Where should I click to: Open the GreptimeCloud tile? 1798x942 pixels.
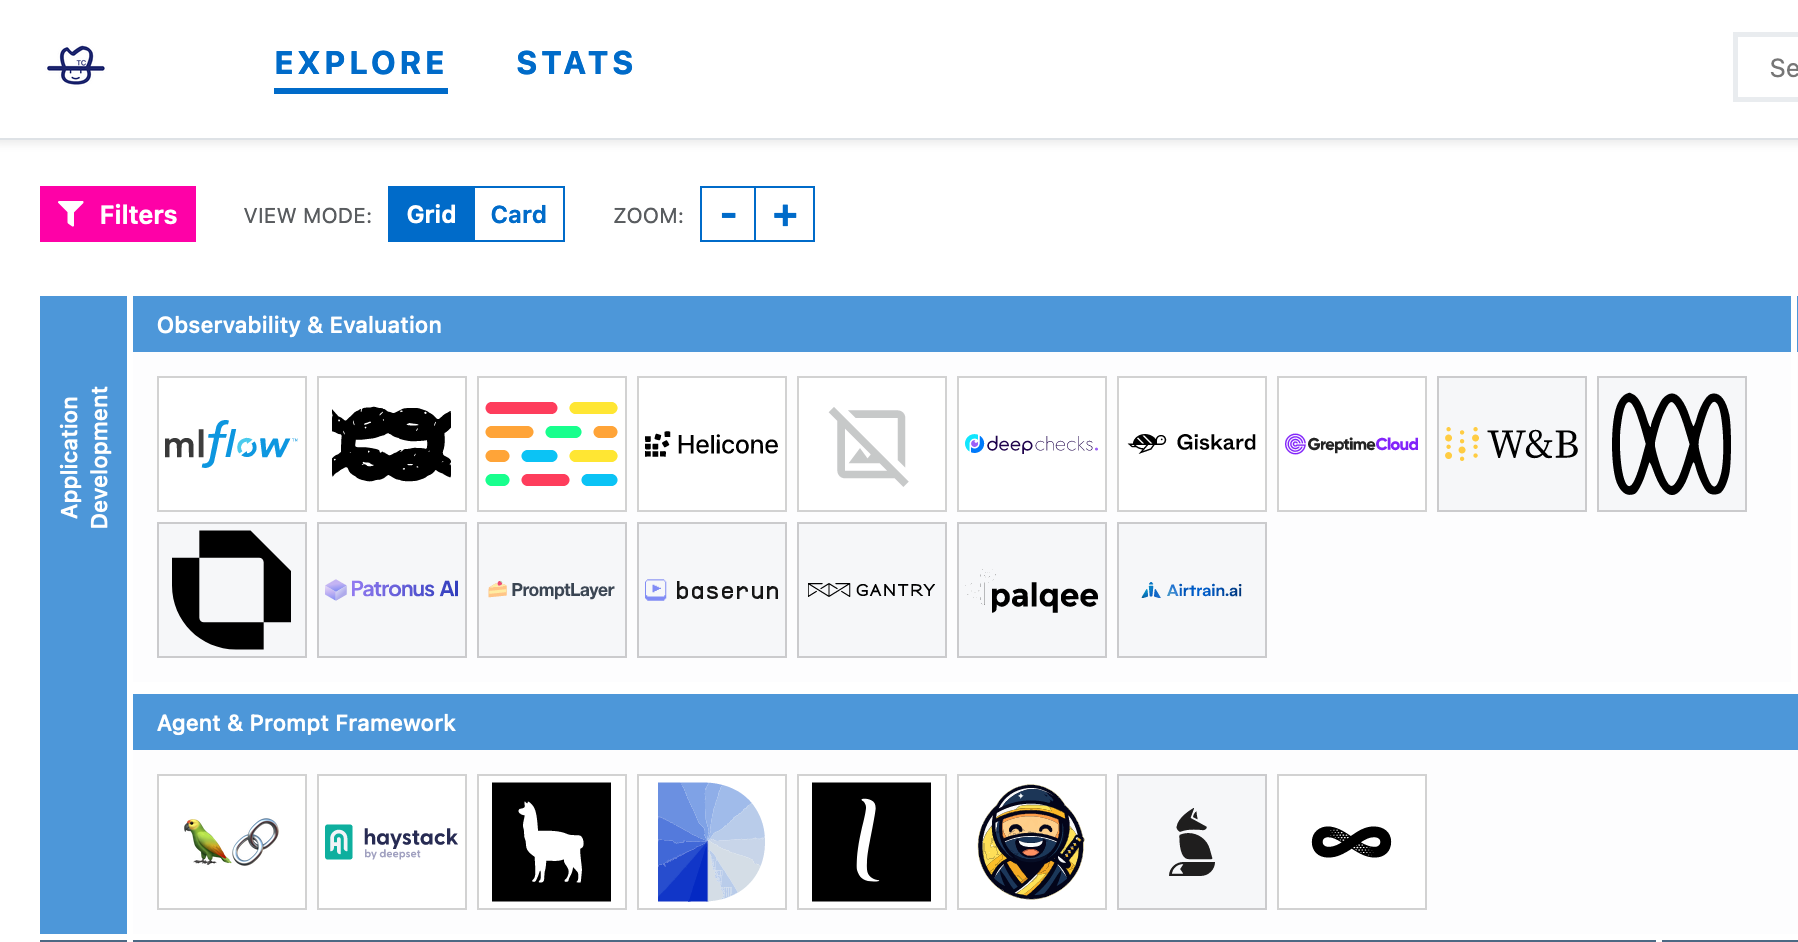tap(1352, 444)
